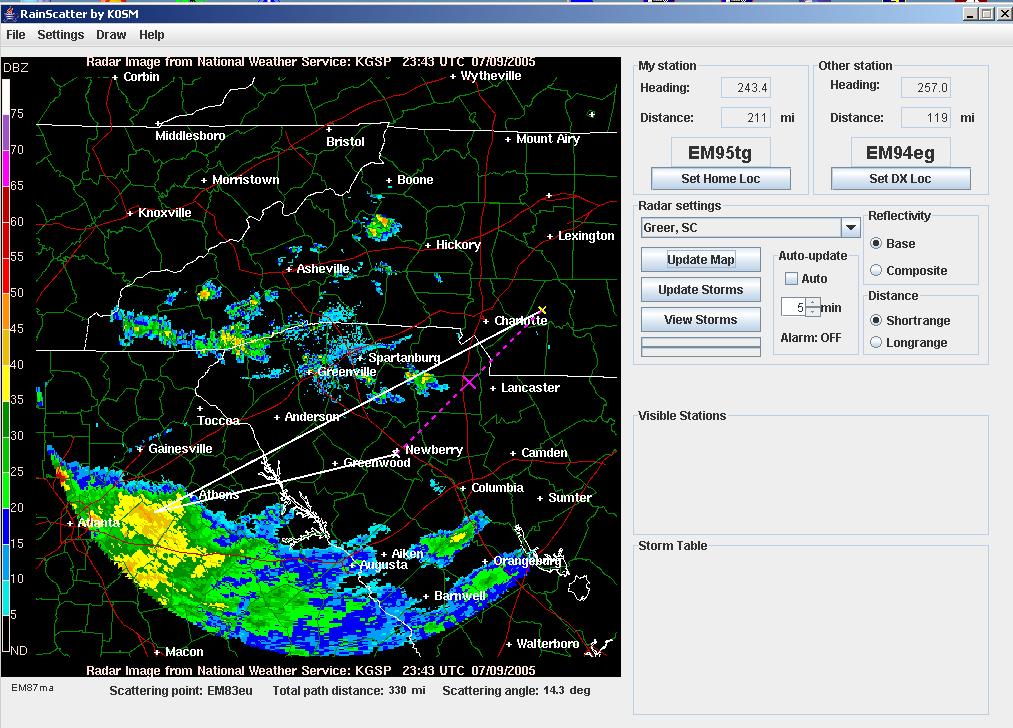Click the magenta X scattering point marker

(x=469, y=382)
